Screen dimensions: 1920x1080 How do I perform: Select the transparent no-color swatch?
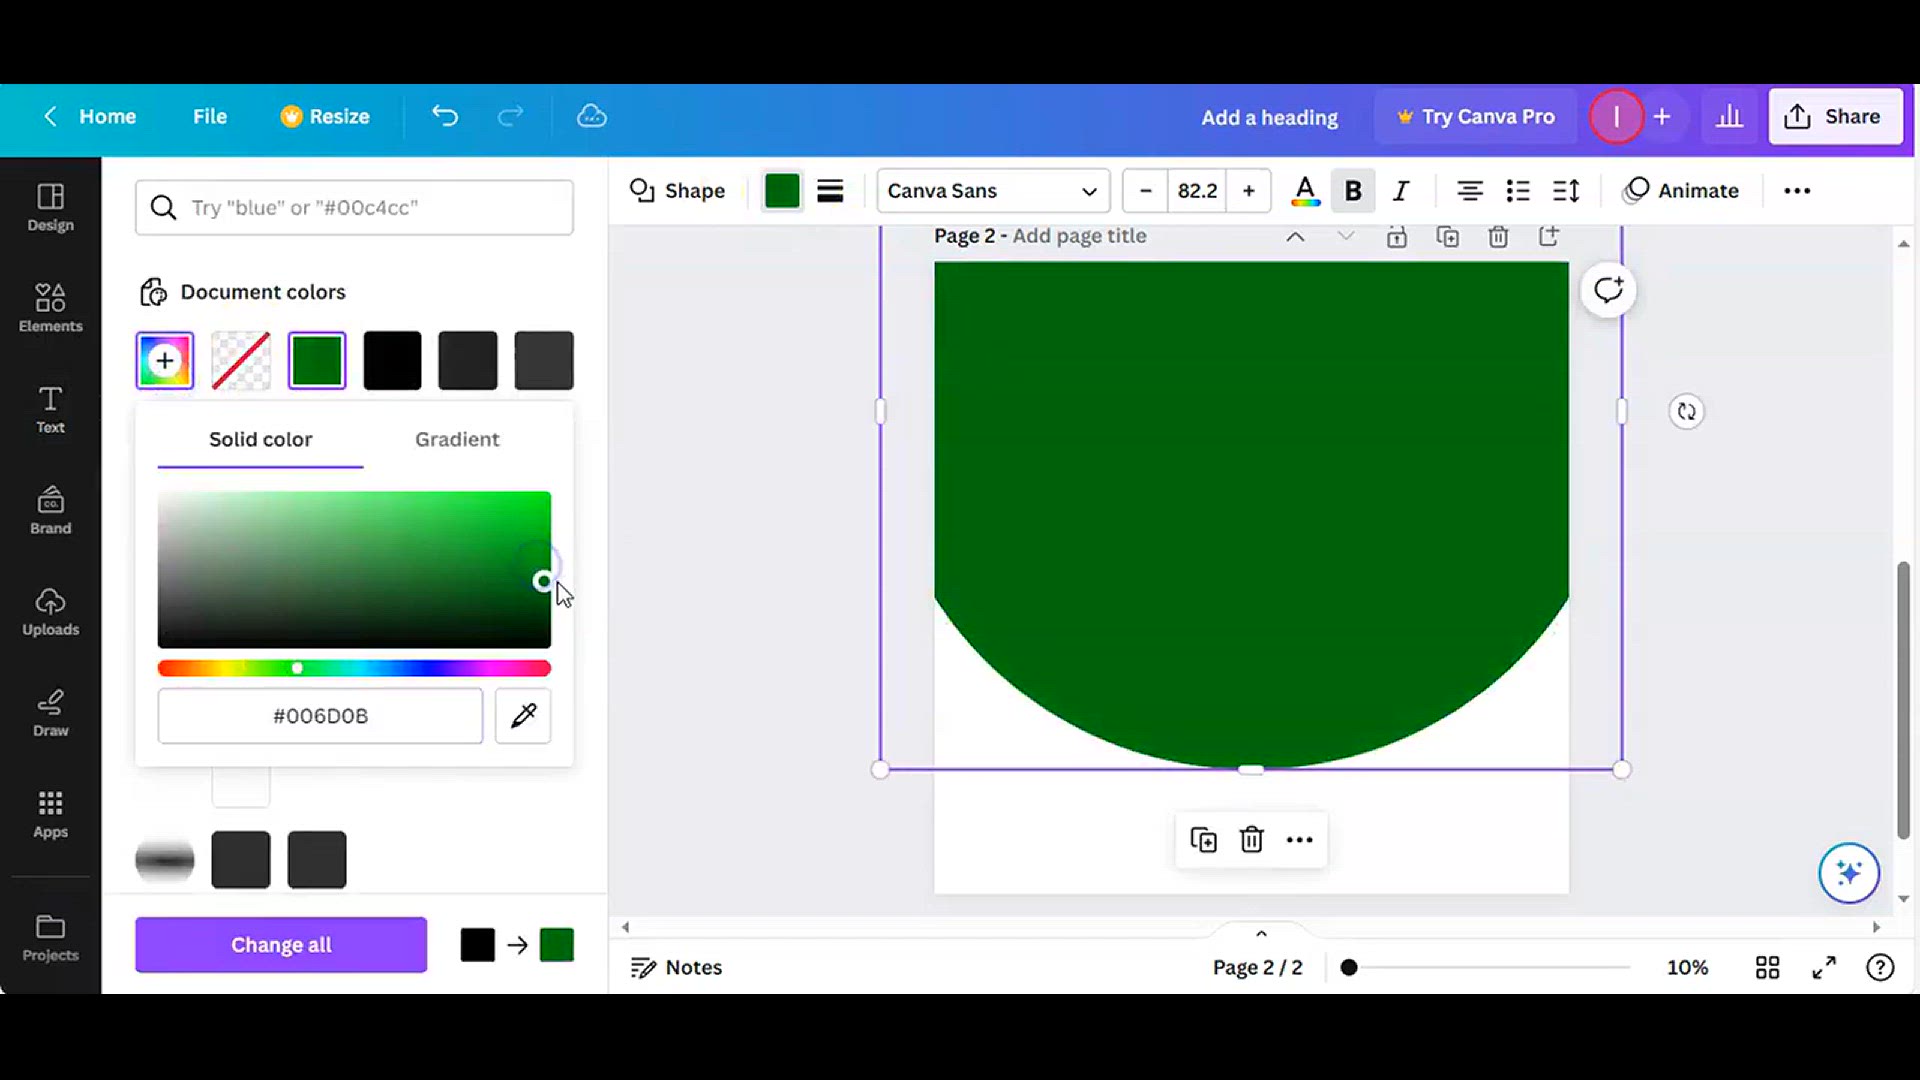click(241, 361)
